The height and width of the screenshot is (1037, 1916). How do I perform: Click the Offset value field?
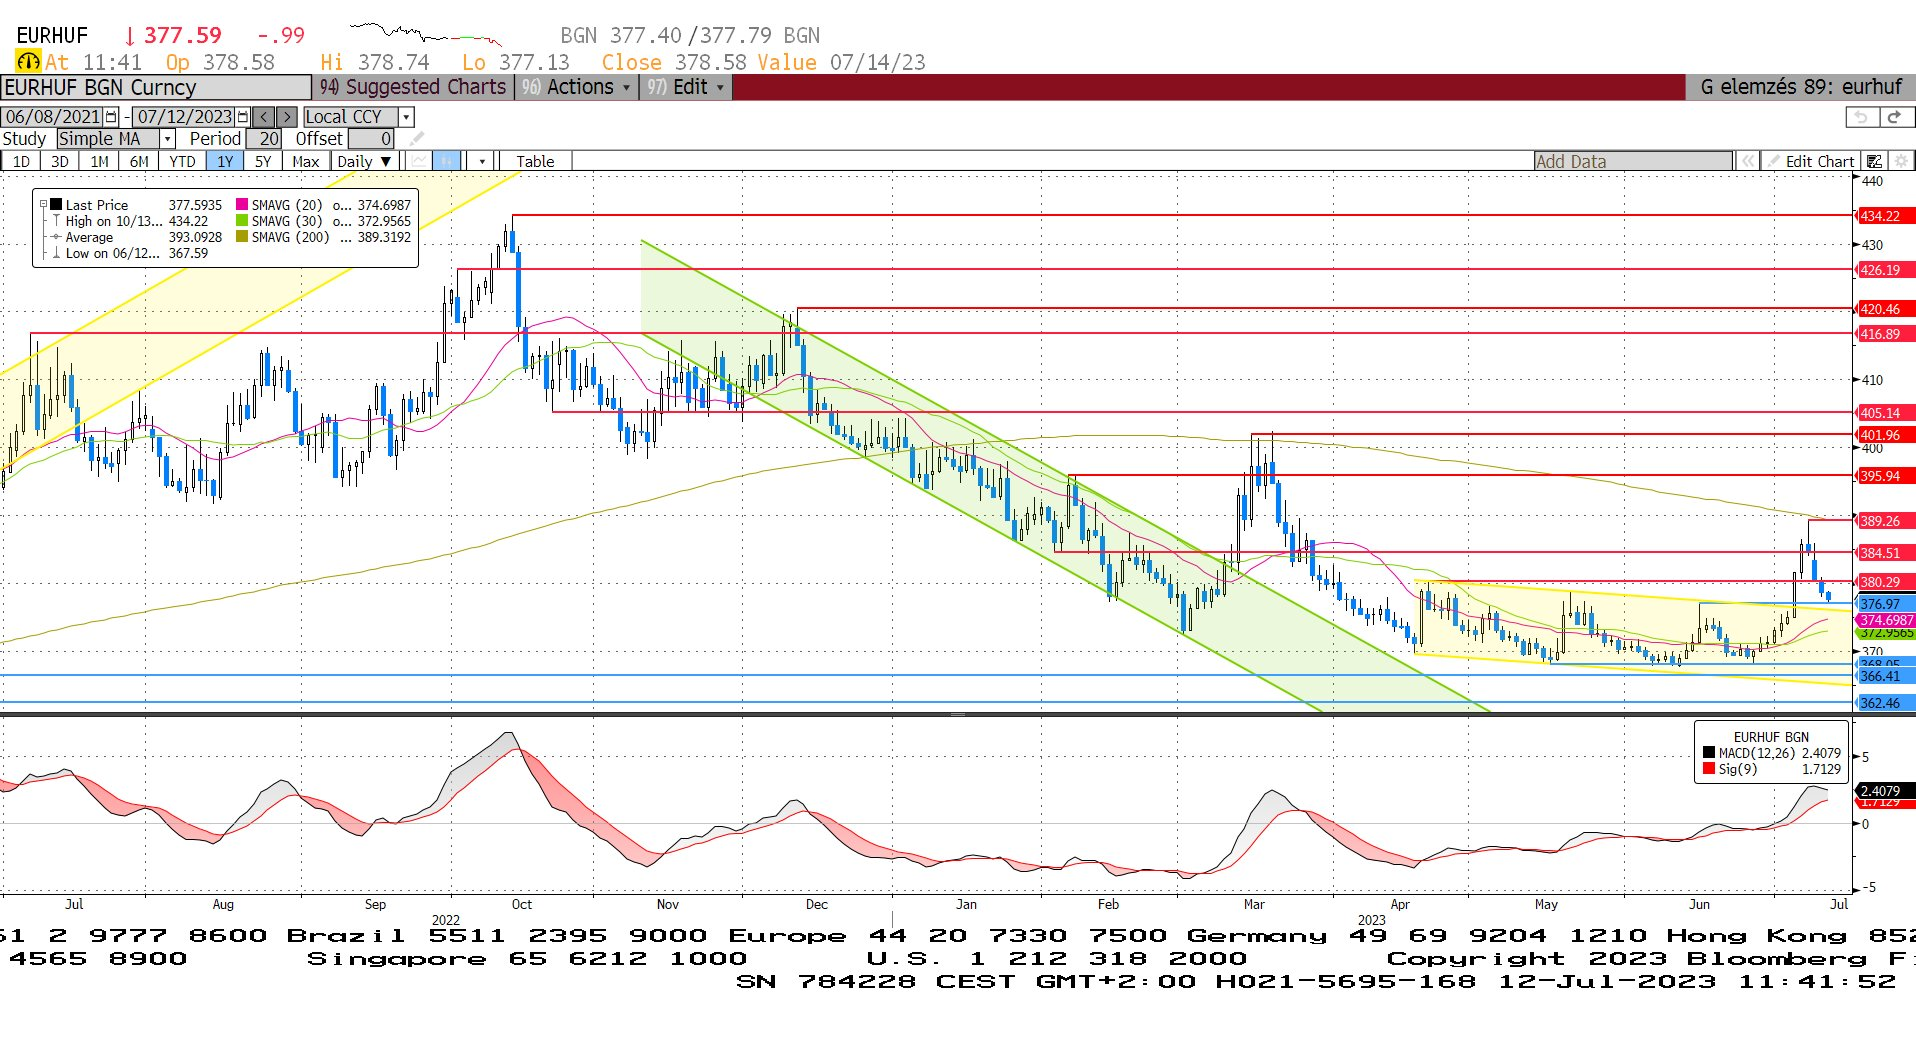point(371,139)
